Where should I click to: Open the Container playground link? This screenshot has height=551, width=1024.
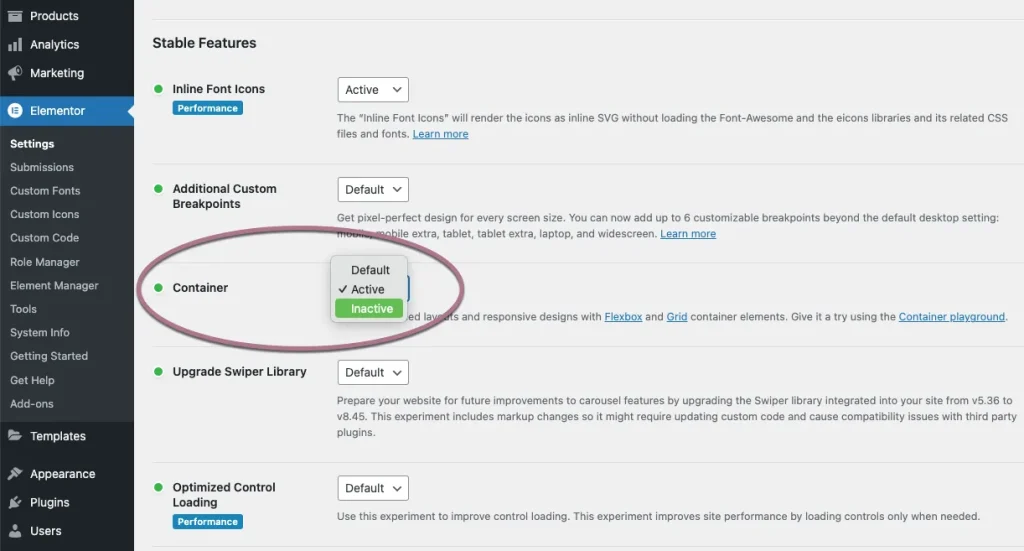(951, 317)
